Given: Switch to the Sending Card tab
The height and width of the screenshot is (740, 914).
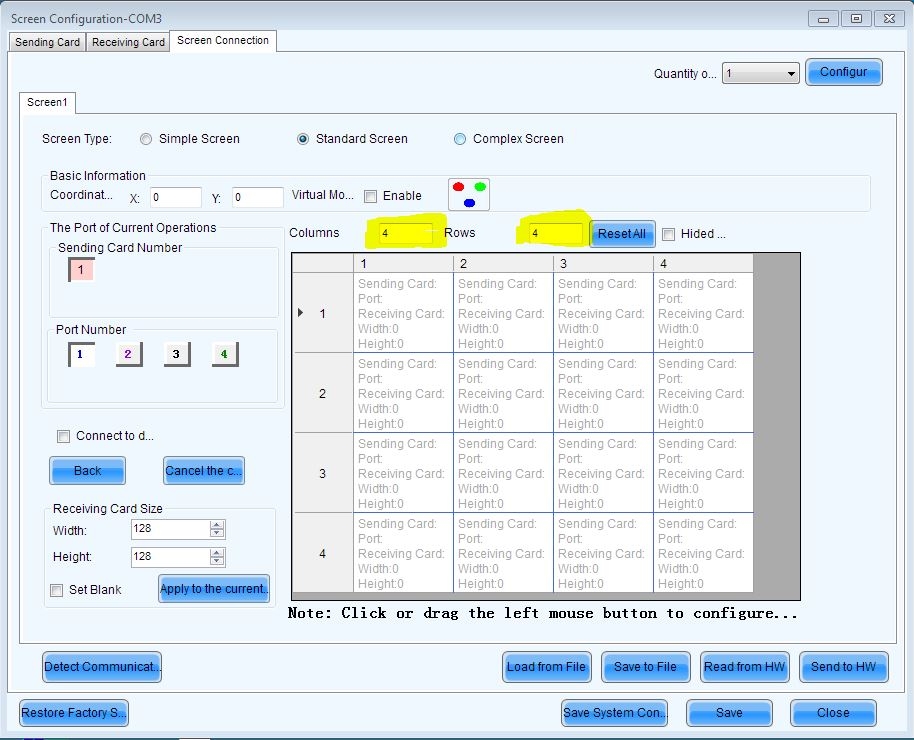Looking at the screenshot, I should (47, 42).
